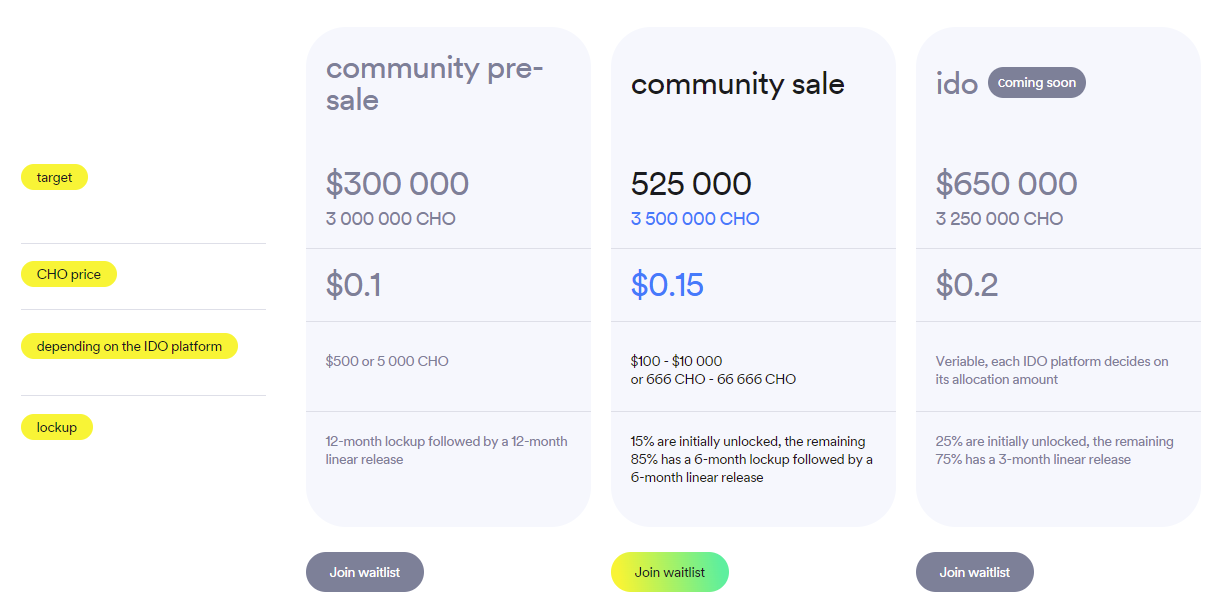Click Join waitlist under community pre-sale
The width and height of the screenshot is (1211, 614).
(365, 572)
